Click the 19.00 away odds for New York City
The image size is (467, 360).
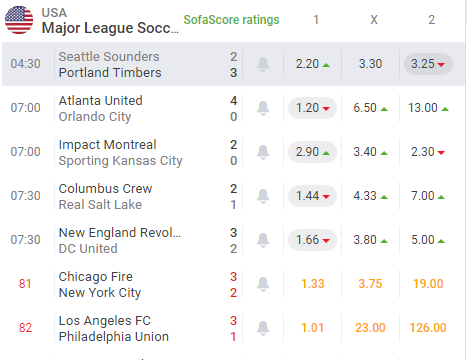pos(428,284)
